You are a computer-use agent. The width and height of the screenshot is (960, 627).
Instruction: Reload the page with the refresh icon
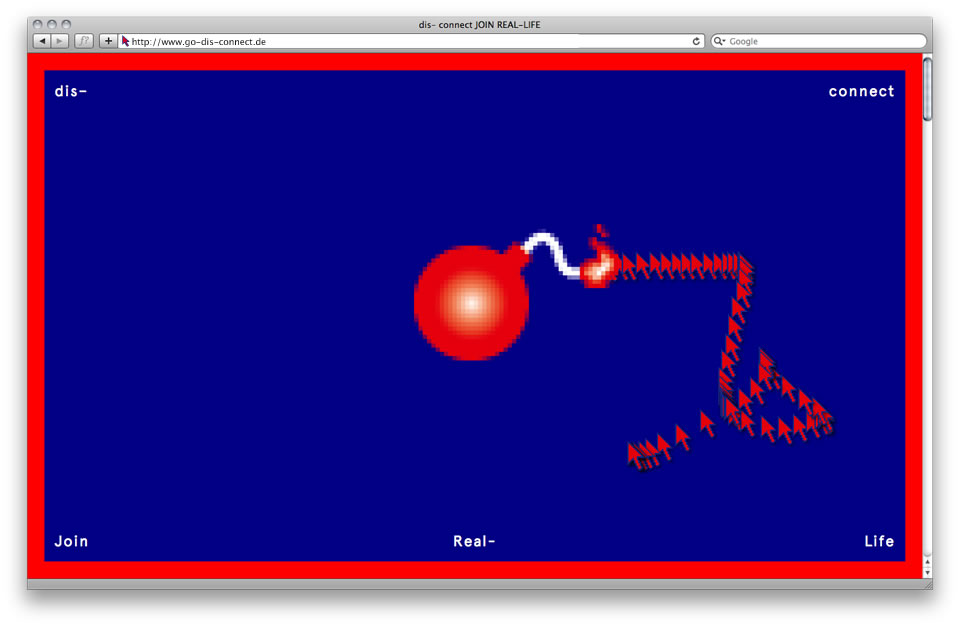pyautogui.click(x=696, y=41)
